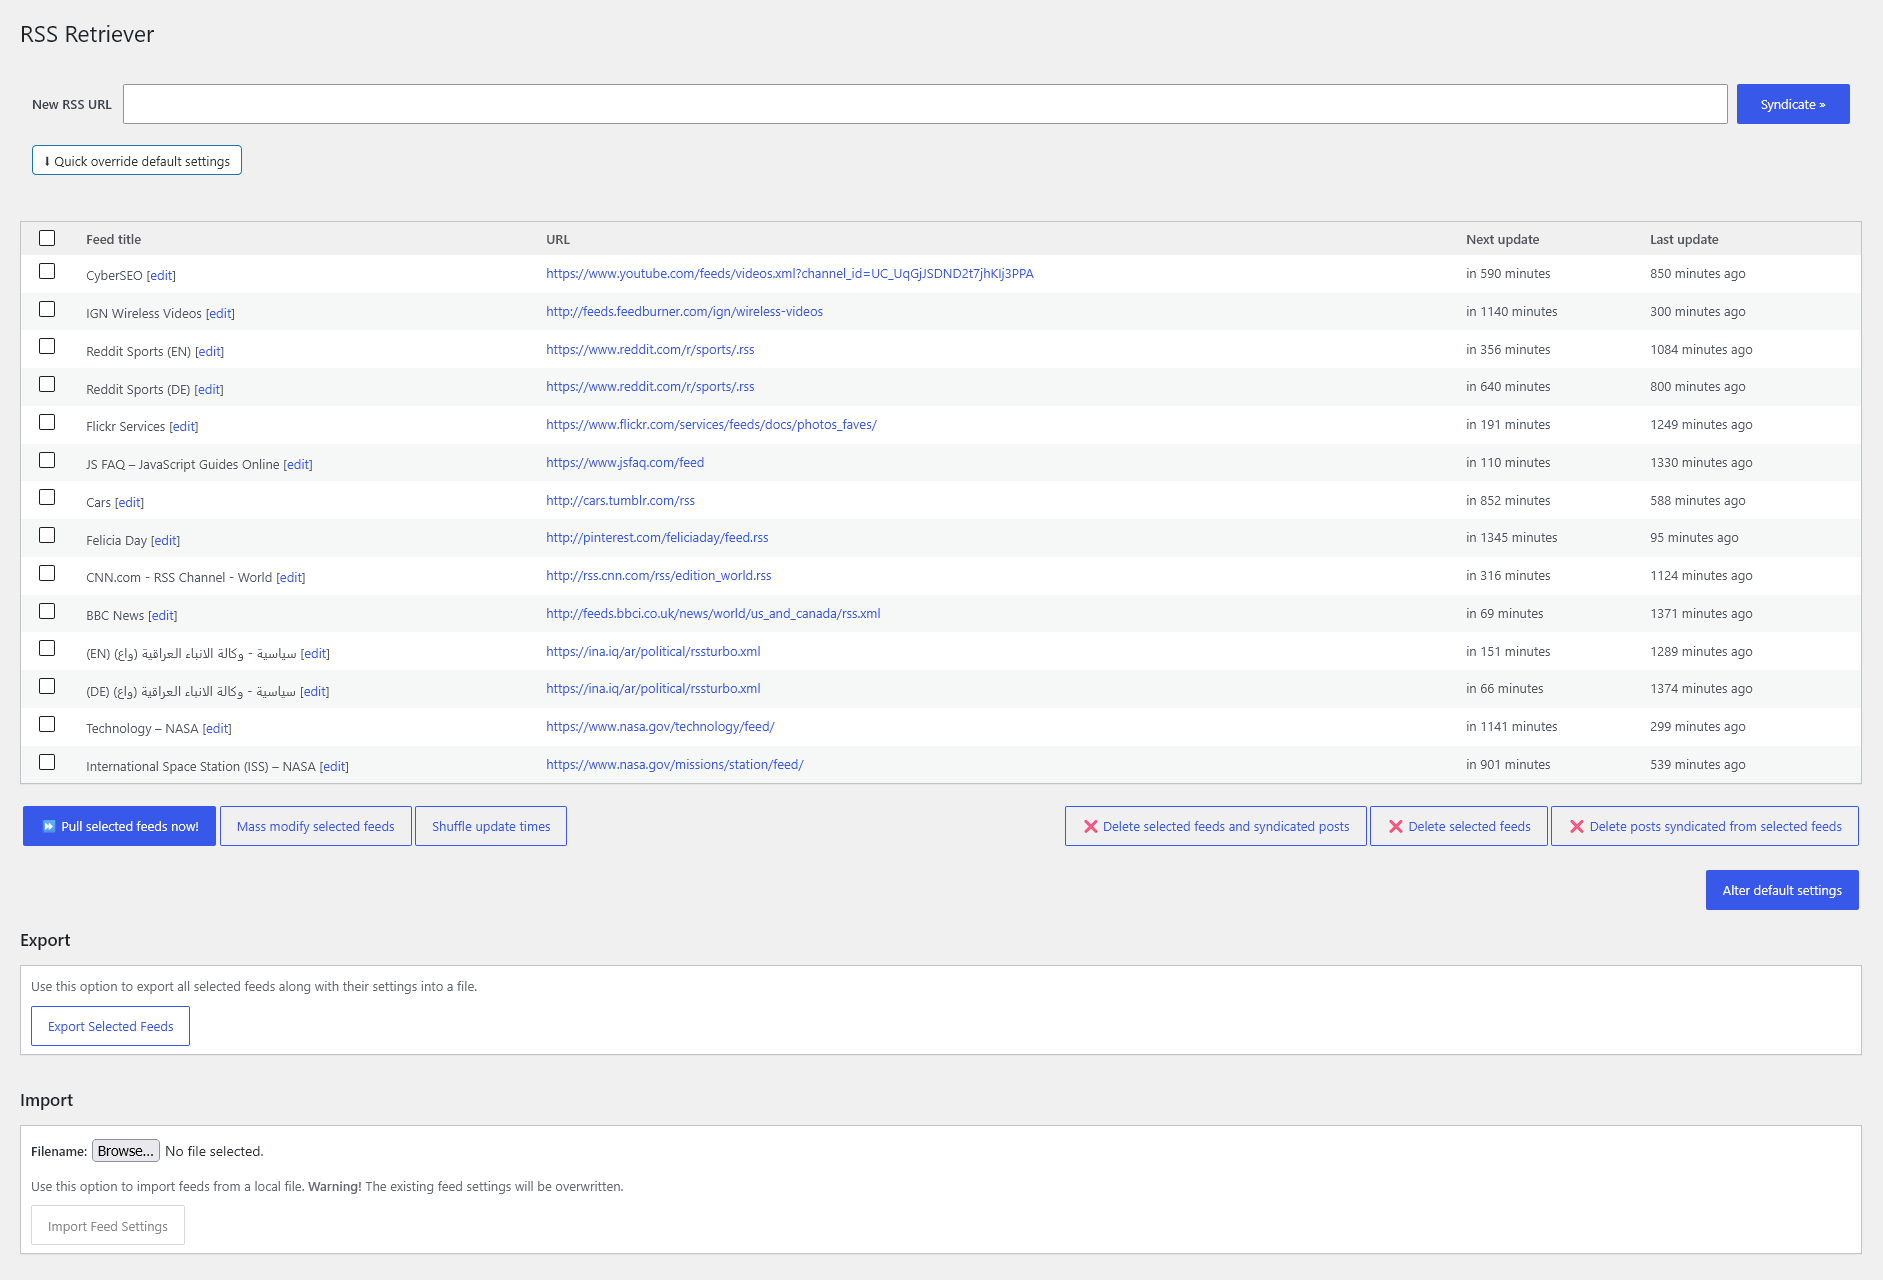The height and width of the screenshot is (1280, 1883).
Task: Click Delete posts syndicated from selected feeds
Action: point(1704,826)
